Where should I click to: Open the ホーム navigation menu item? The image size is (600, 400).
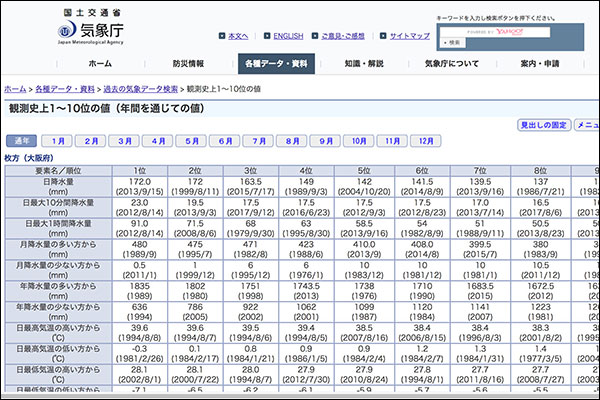(100, 64)
